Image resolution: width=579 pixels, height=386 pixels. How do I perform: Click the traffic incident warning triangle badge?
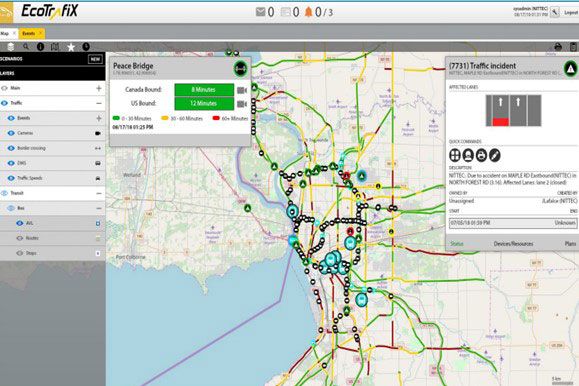pos(571,69)
